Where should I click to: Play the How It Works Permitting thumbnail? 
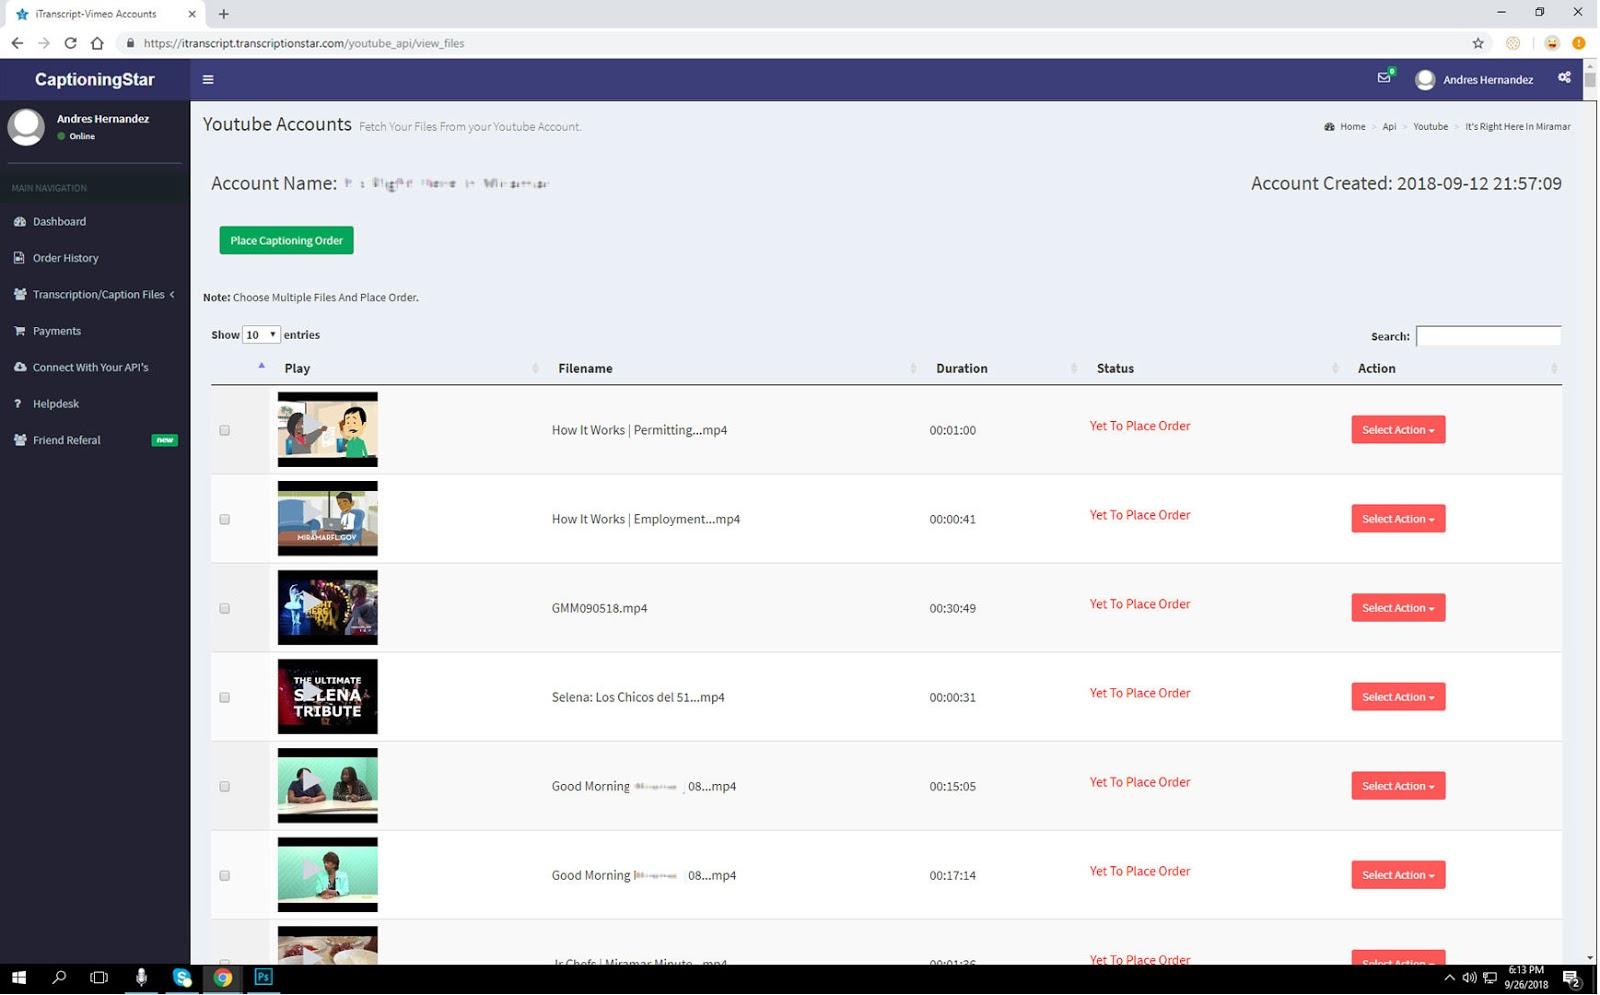pos(328,430)
